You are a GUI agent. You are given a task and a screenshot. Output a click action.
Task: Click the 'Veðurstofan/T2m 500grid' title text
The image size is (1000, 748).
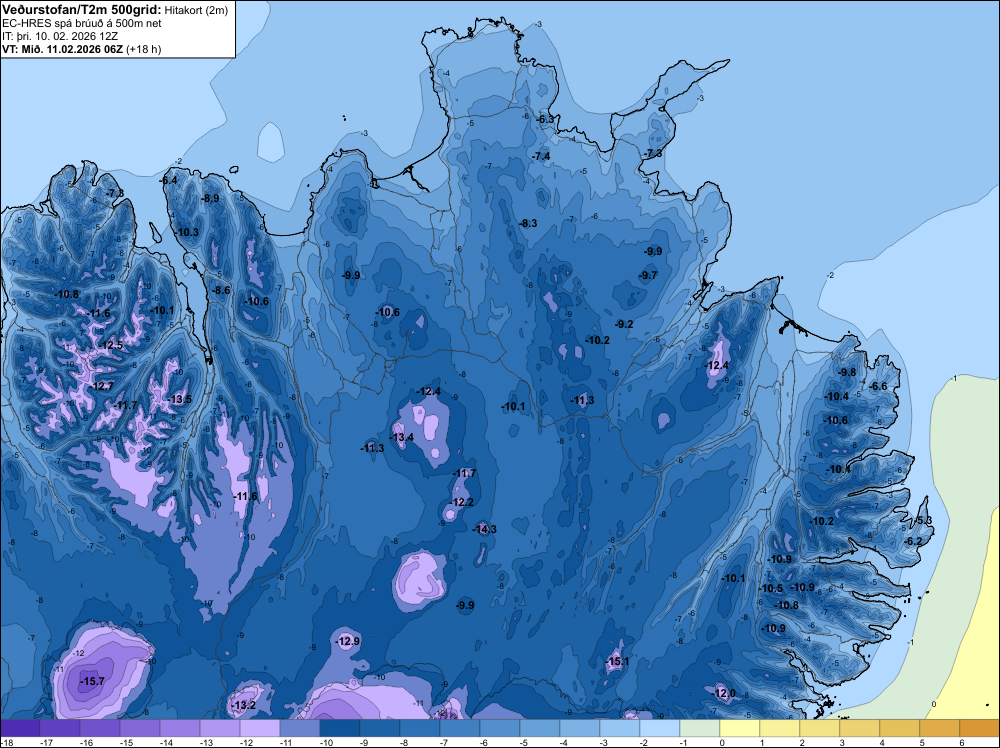[x=82, y=10]
